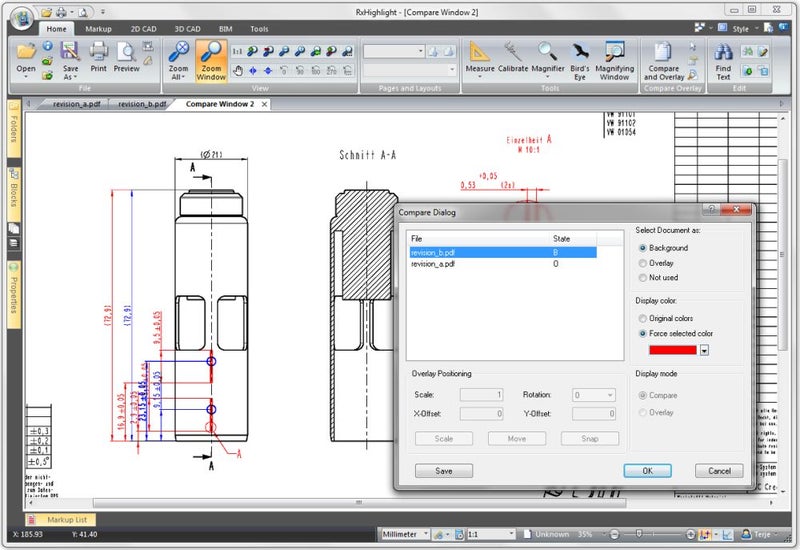Click the Zoom All icon

(x=179, y=51)
